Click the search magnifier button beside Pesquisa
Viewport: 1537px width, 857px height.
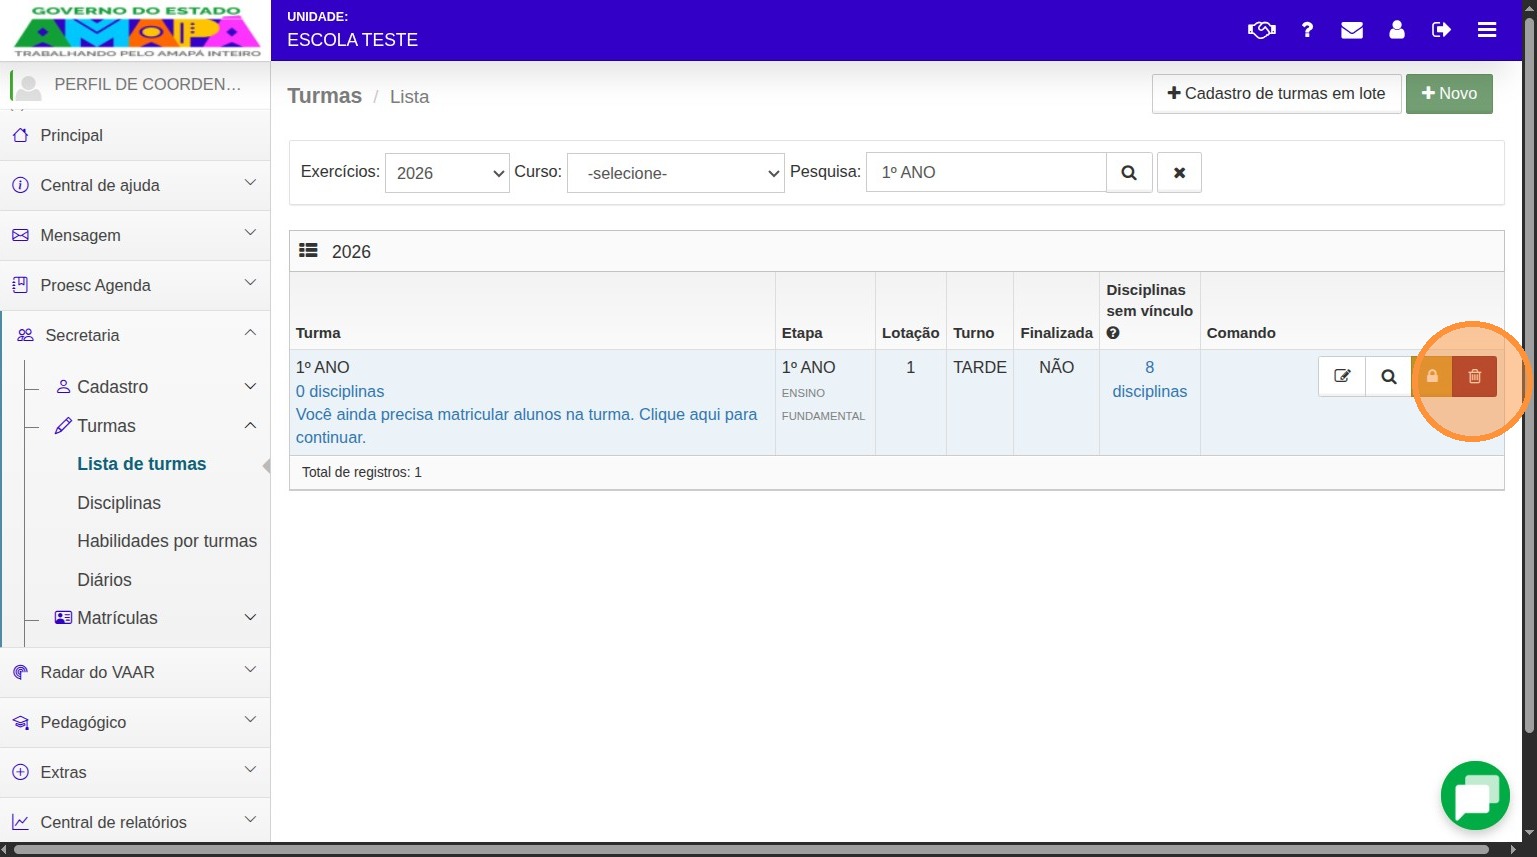pos(1129,172)
